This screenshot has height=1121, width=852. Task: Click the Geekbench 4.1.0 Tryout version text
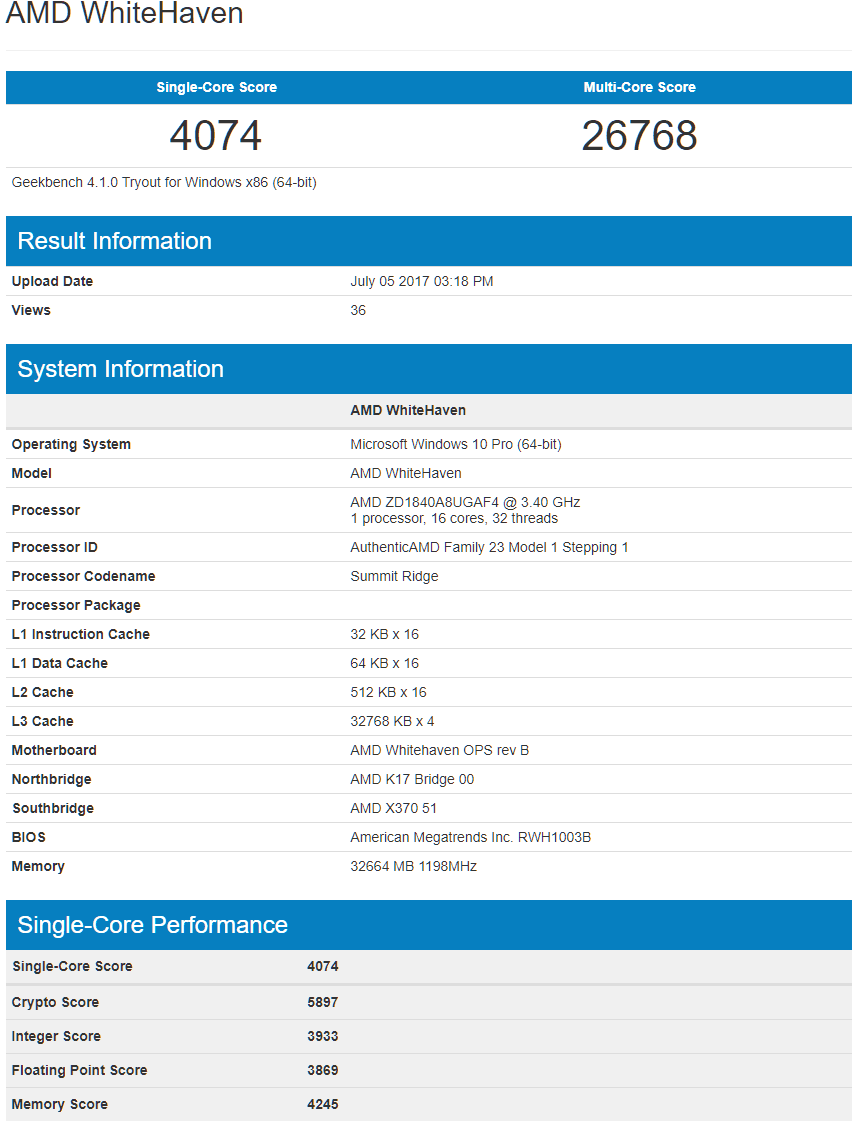[164, 182]
